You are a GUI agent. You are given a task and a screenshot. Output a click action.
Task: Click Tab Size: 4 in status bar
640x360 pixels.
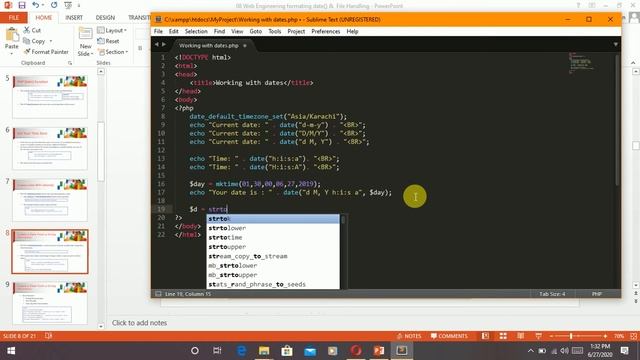[x=552, y=294]
